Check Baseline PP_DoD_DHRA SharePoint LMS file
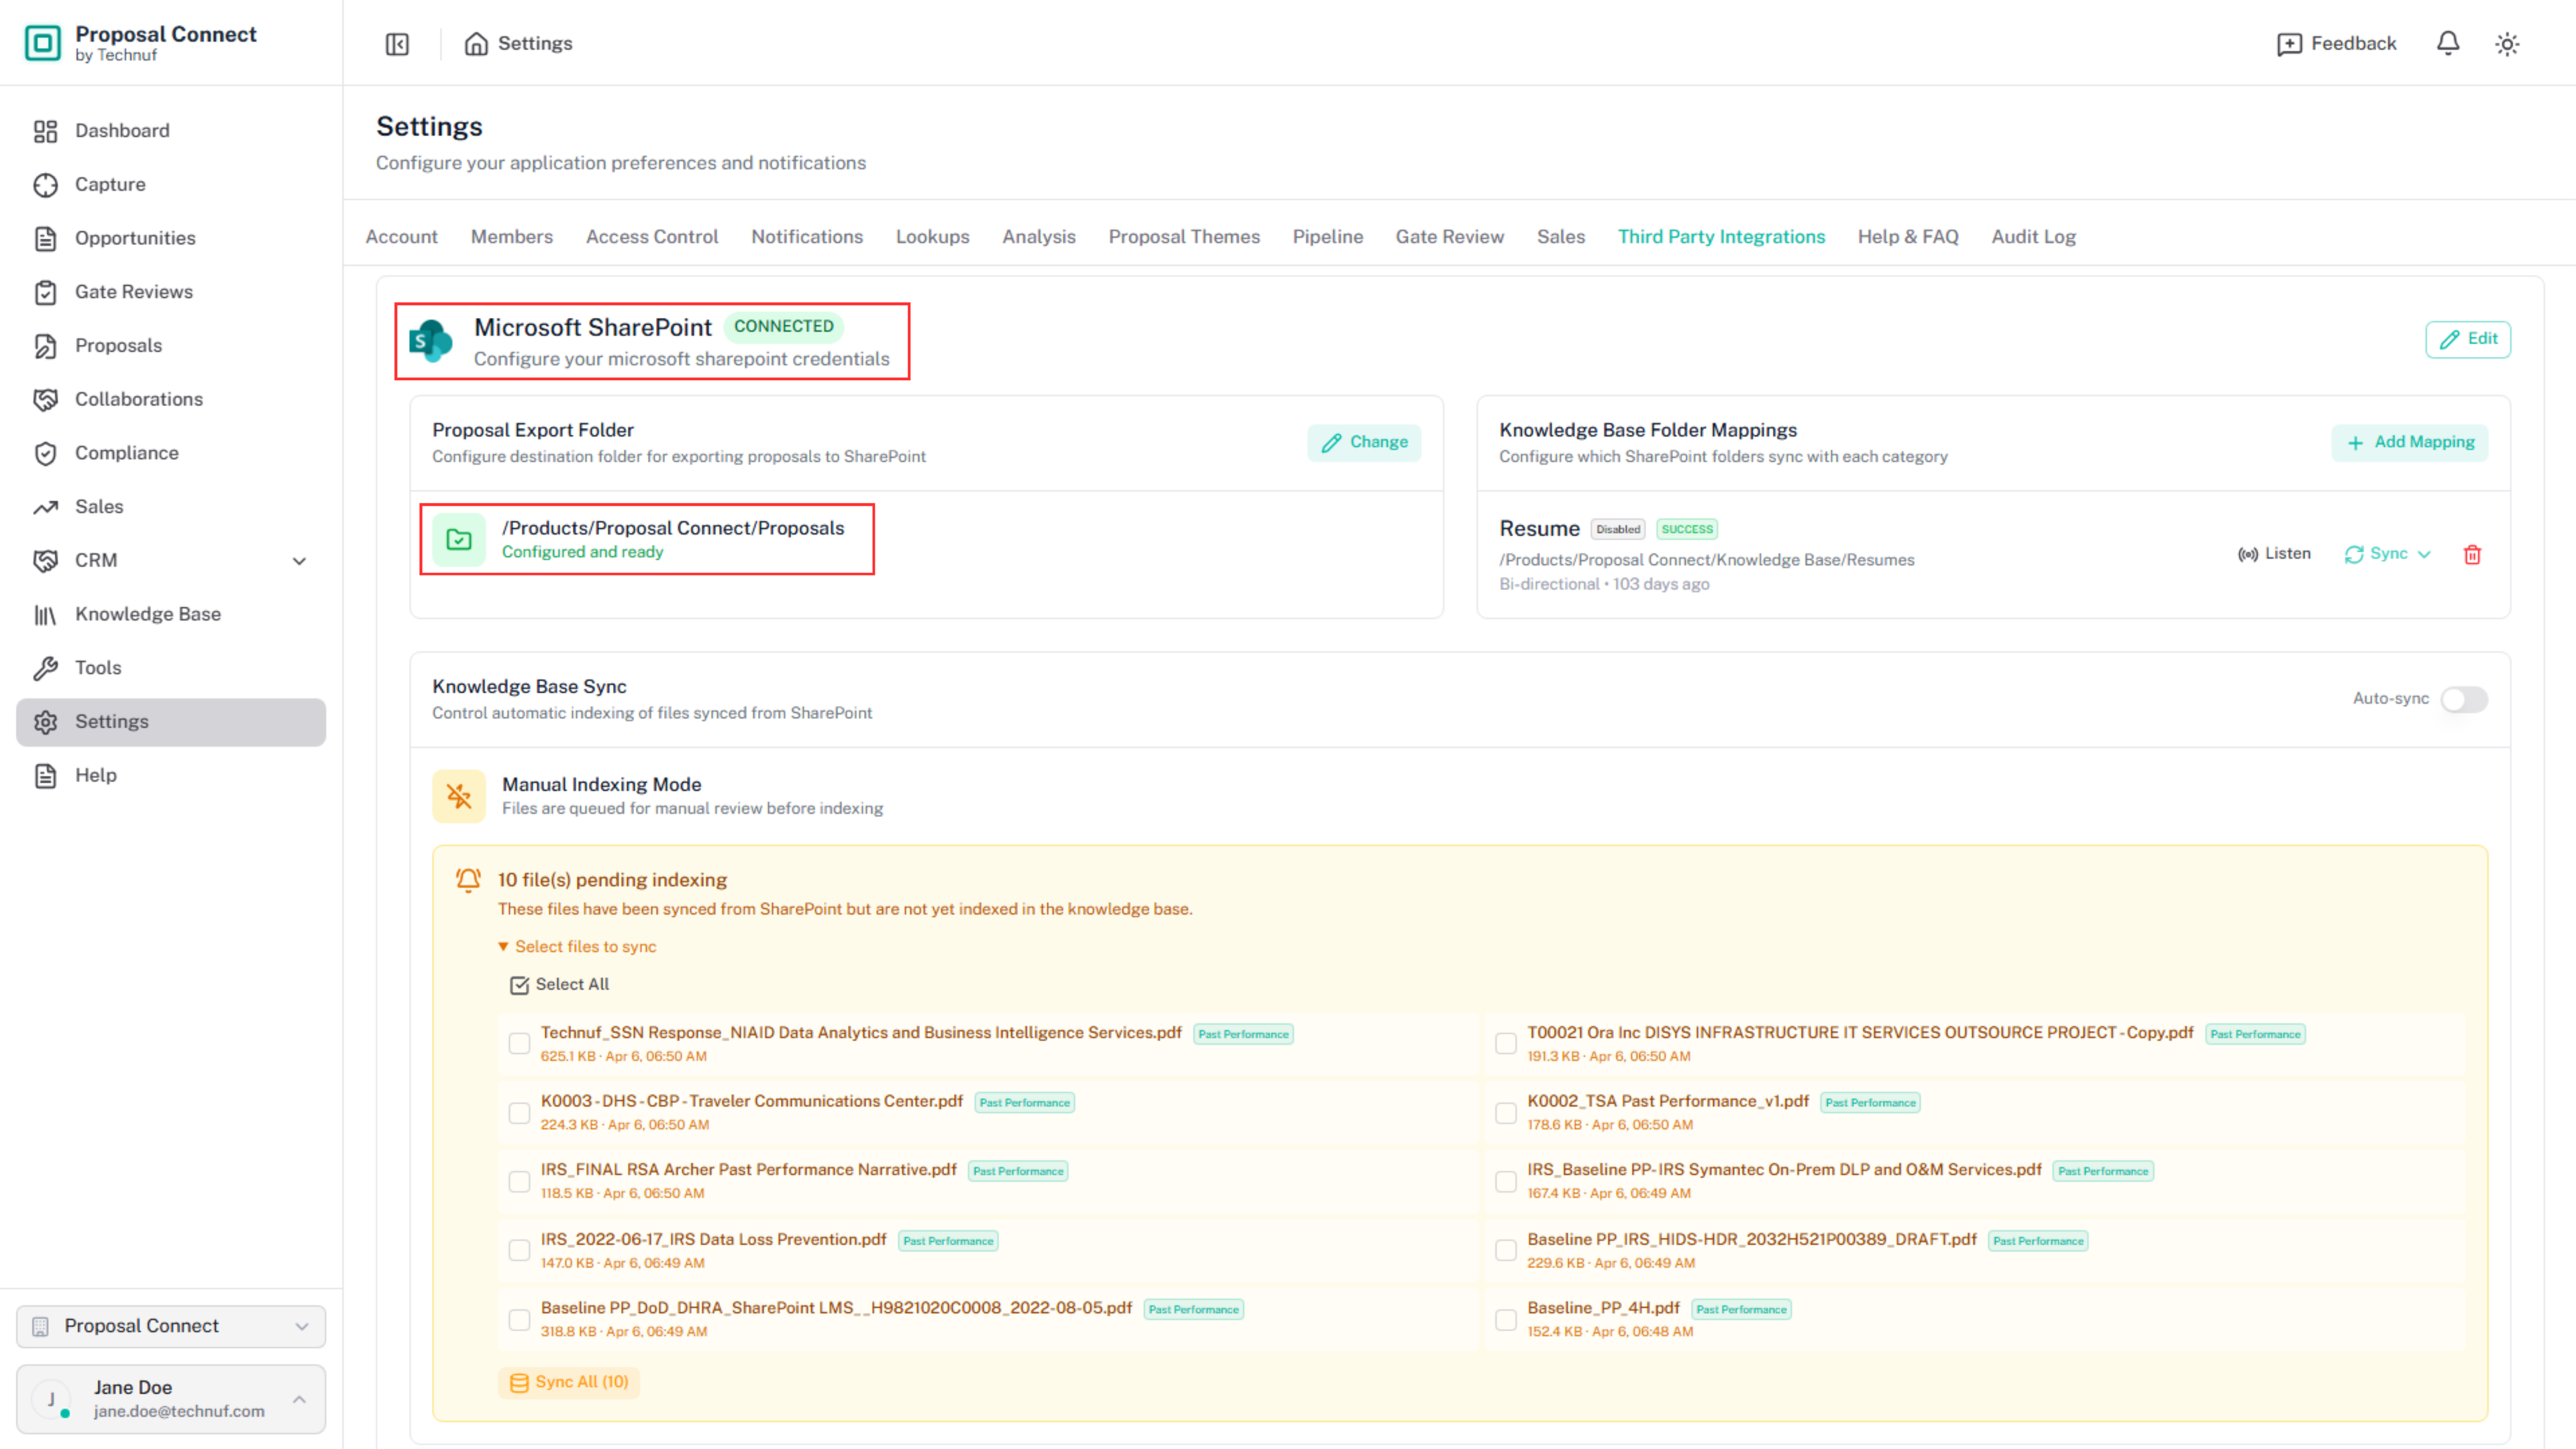Image resolution: width=2576 pixels, height=1449 pixels. tap(519, 1320)
